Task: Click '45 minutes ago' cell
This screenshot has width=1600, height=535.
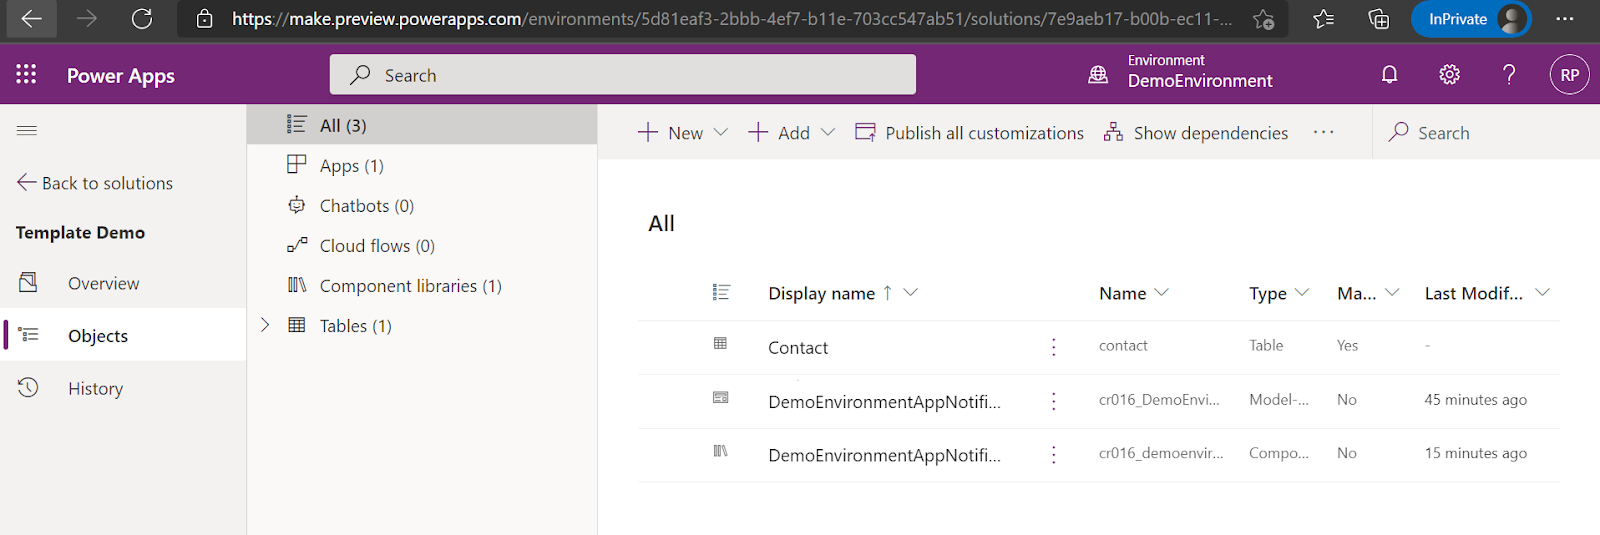Action: tap(1475, 400)
